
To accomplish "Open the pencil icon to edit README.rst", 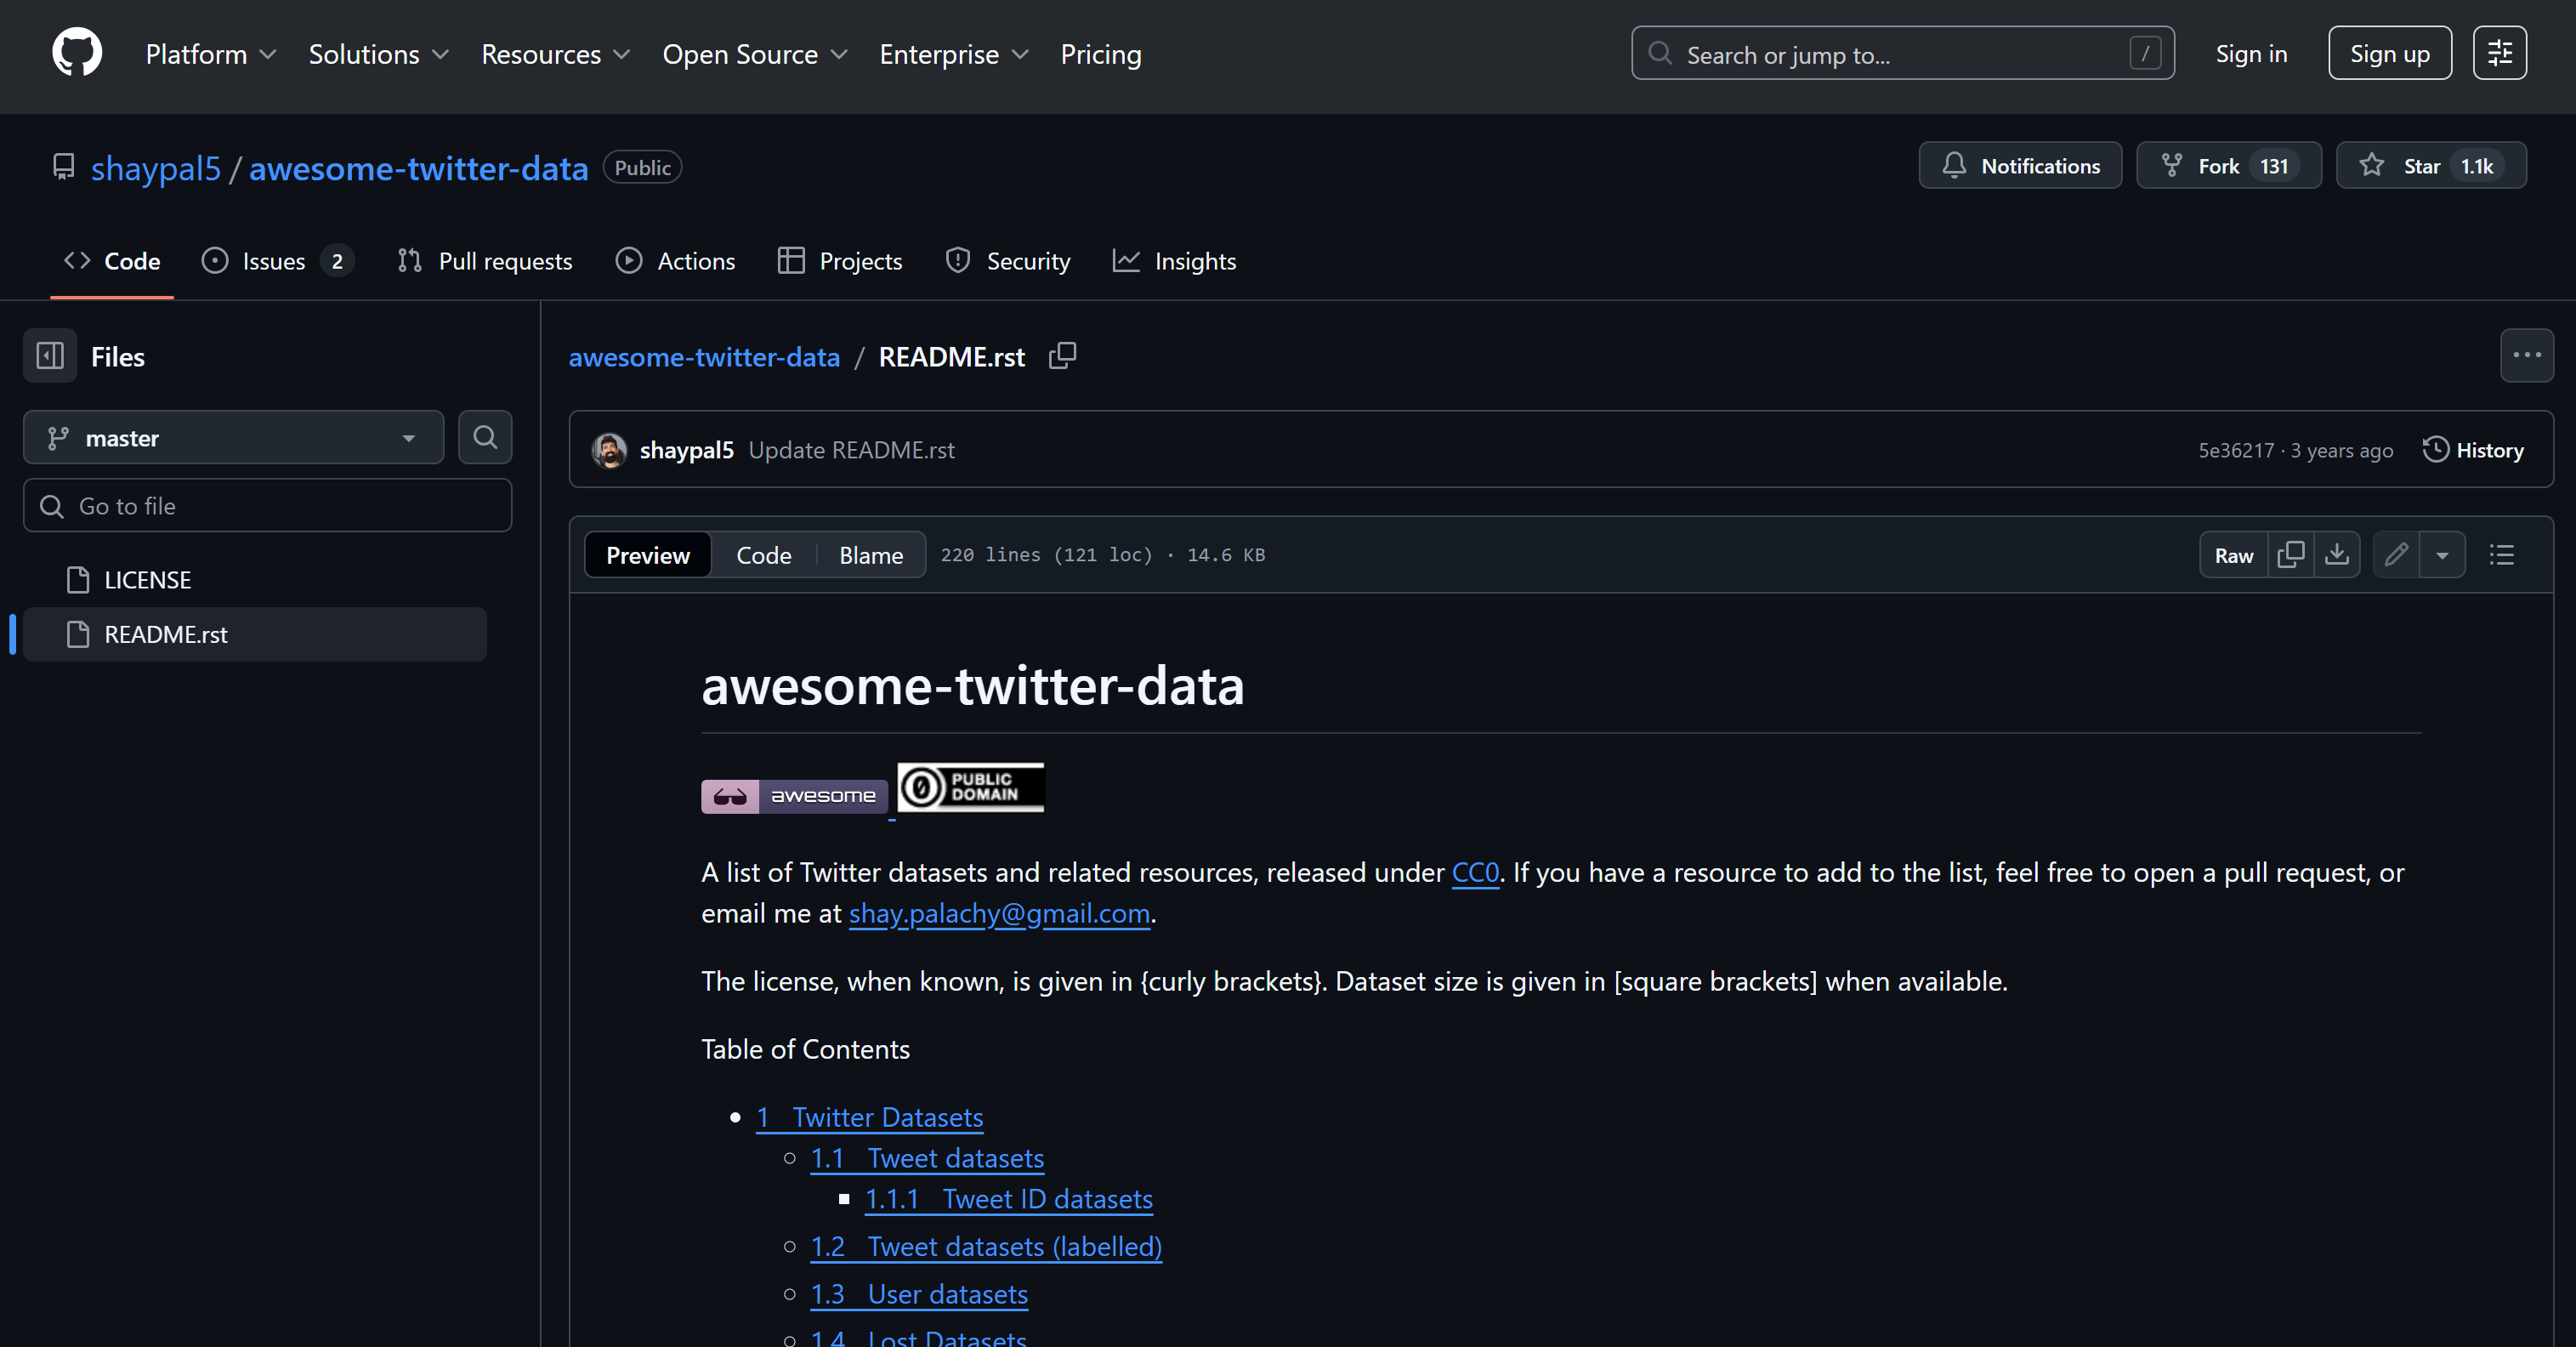I will (2397, 555).
